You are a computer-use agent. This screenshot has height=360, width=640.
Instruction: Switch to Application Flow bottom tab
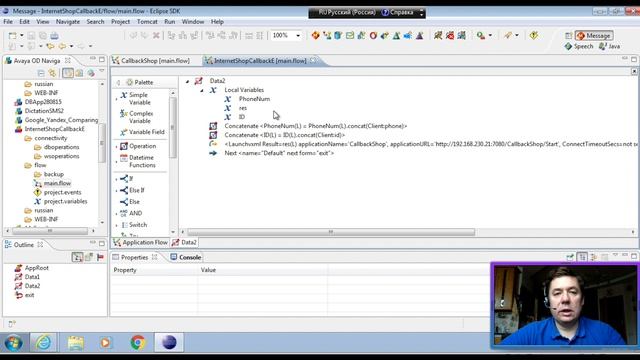140,242
